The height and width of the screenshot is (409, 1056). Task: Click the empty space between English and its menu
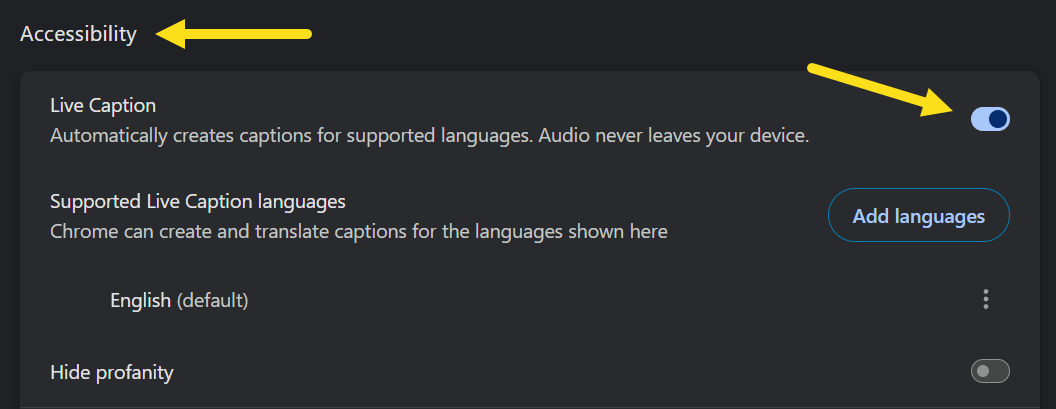pos(613,300)
